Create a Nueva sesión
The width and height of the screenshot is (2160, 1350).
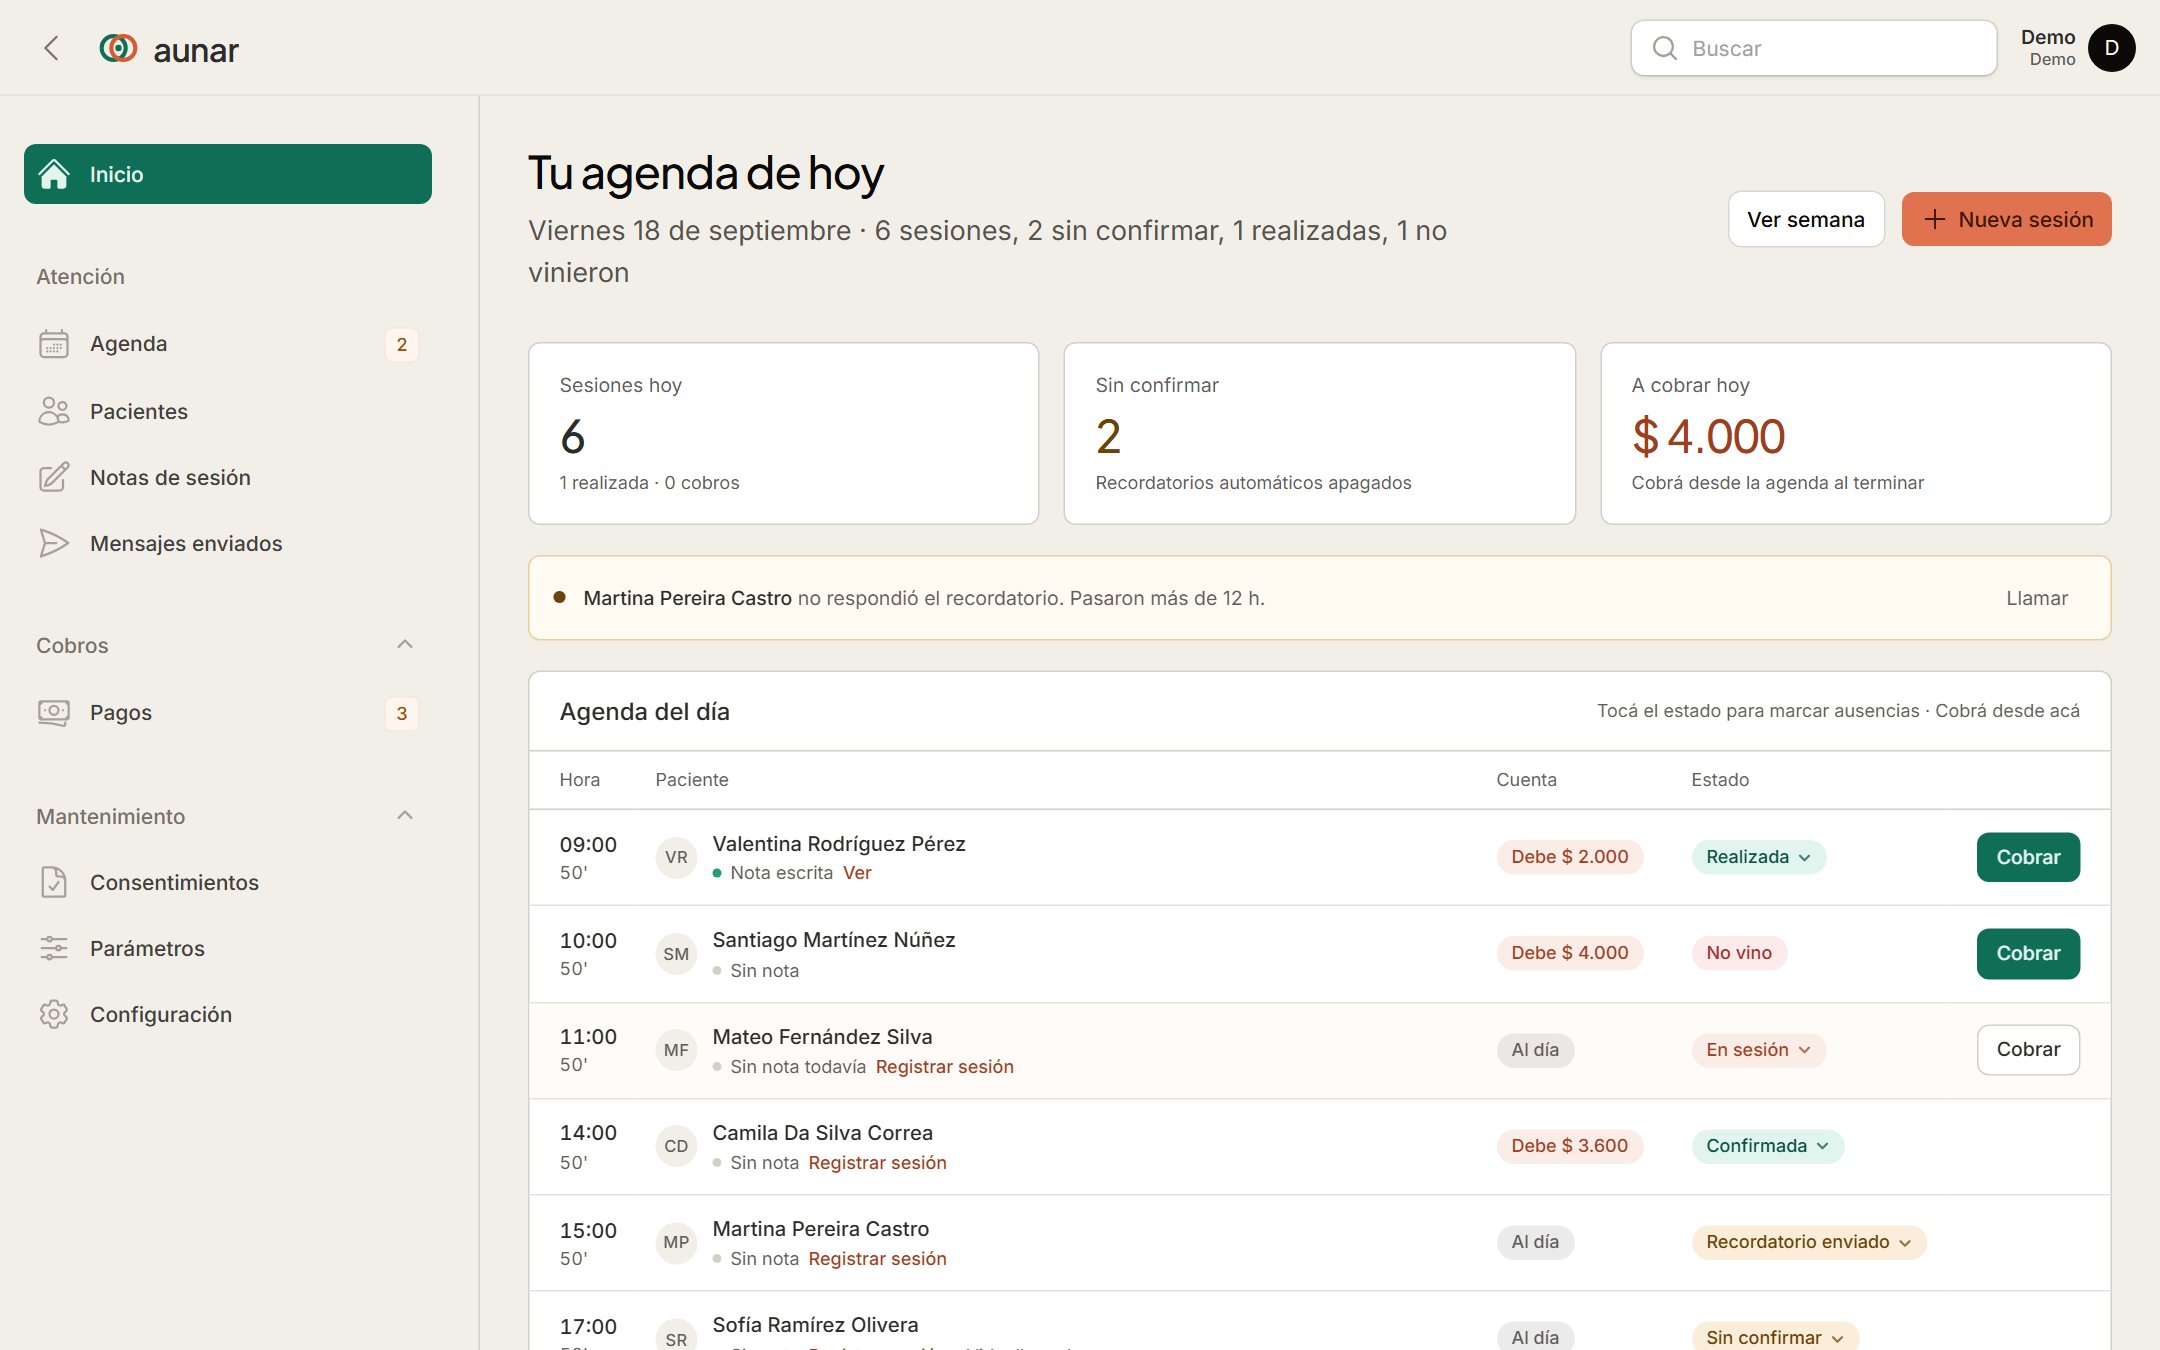click(2006, 219)
